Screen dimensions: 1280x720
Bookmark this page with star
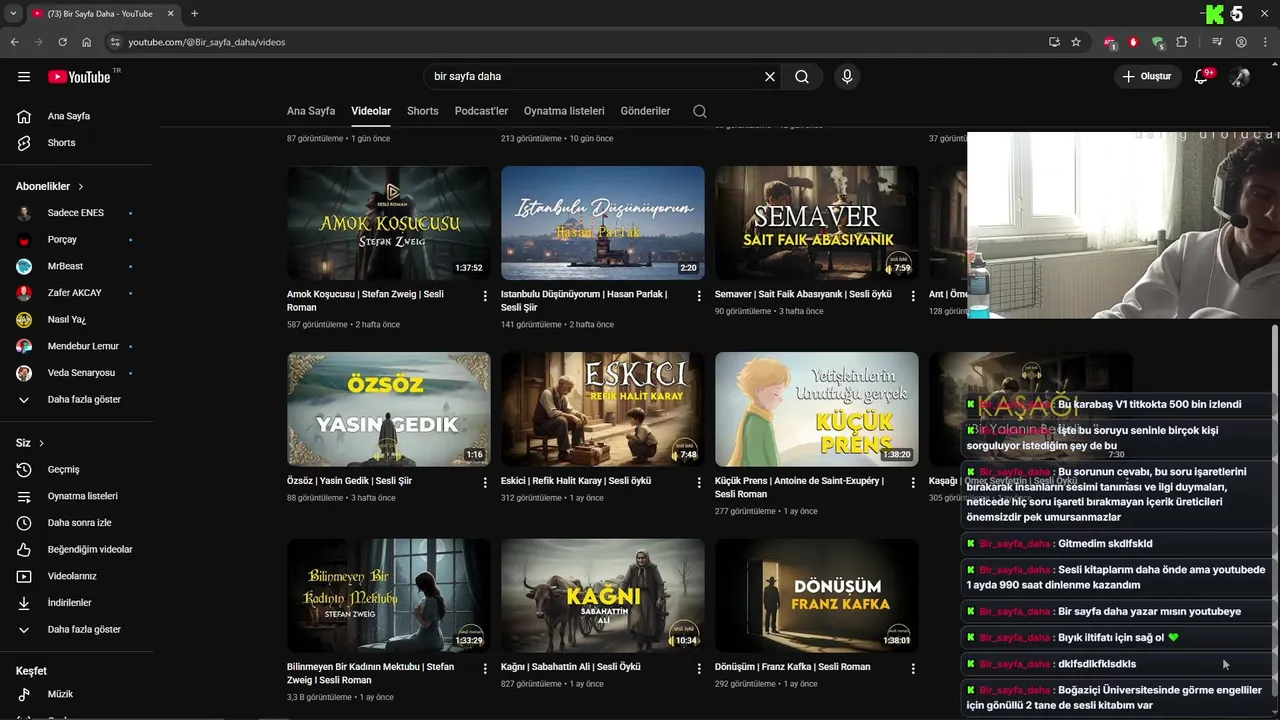click(1076, 42)
